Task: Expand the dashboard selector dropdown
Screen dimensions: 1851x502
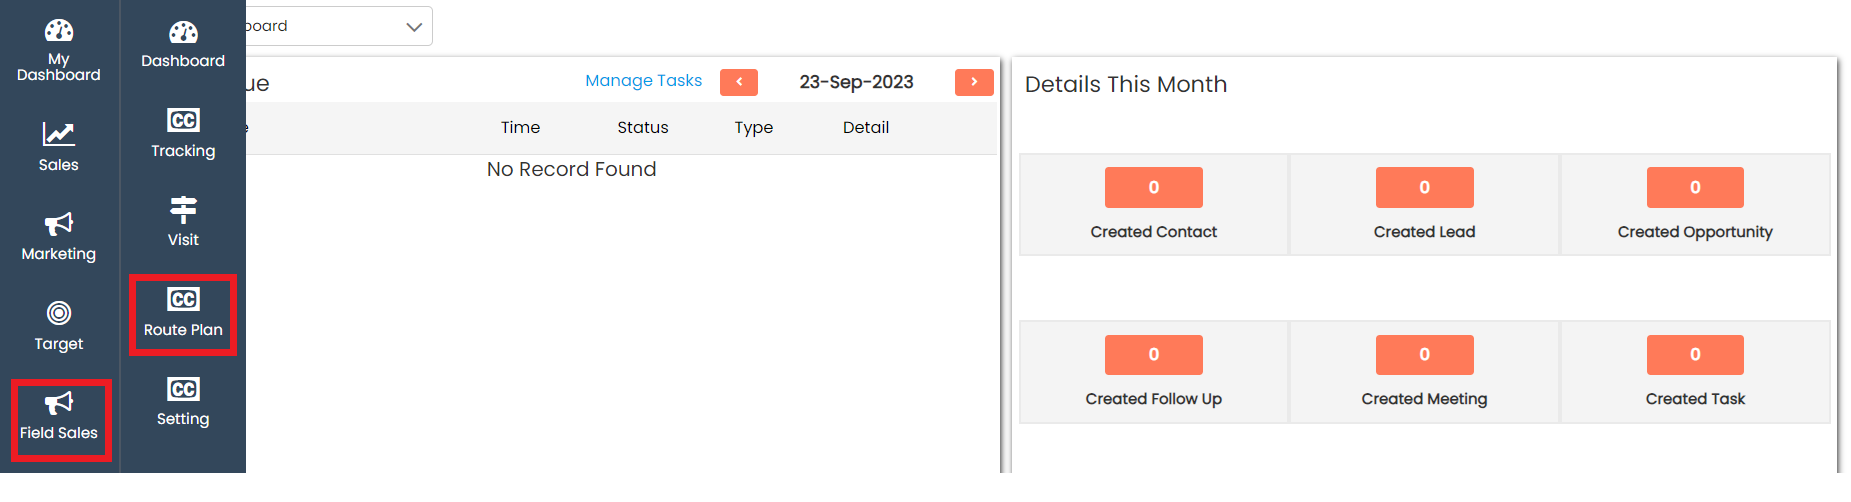Action: (x=413, y=27)
